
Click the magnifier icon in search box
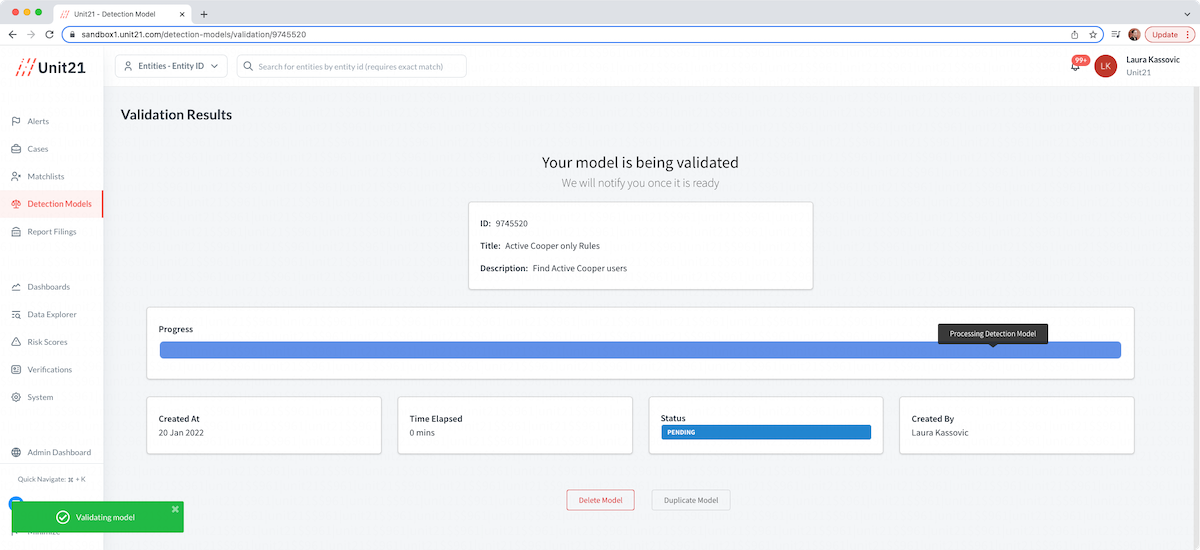[248, 66]
